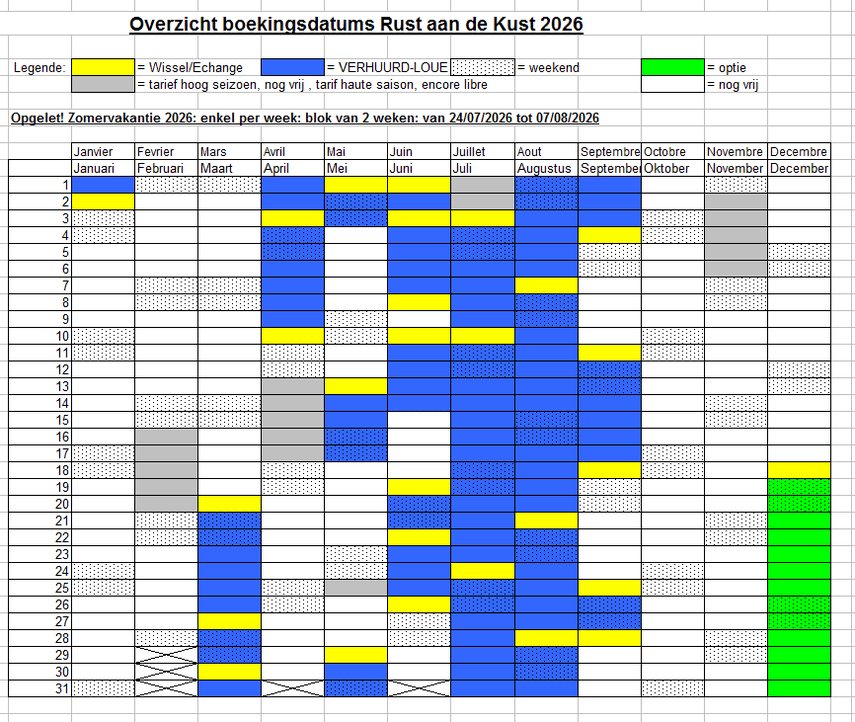The height and width of the screenshot is (722, 855).
Task: Select the yellow cell for 24 Juli
Action: click(483, 571)
